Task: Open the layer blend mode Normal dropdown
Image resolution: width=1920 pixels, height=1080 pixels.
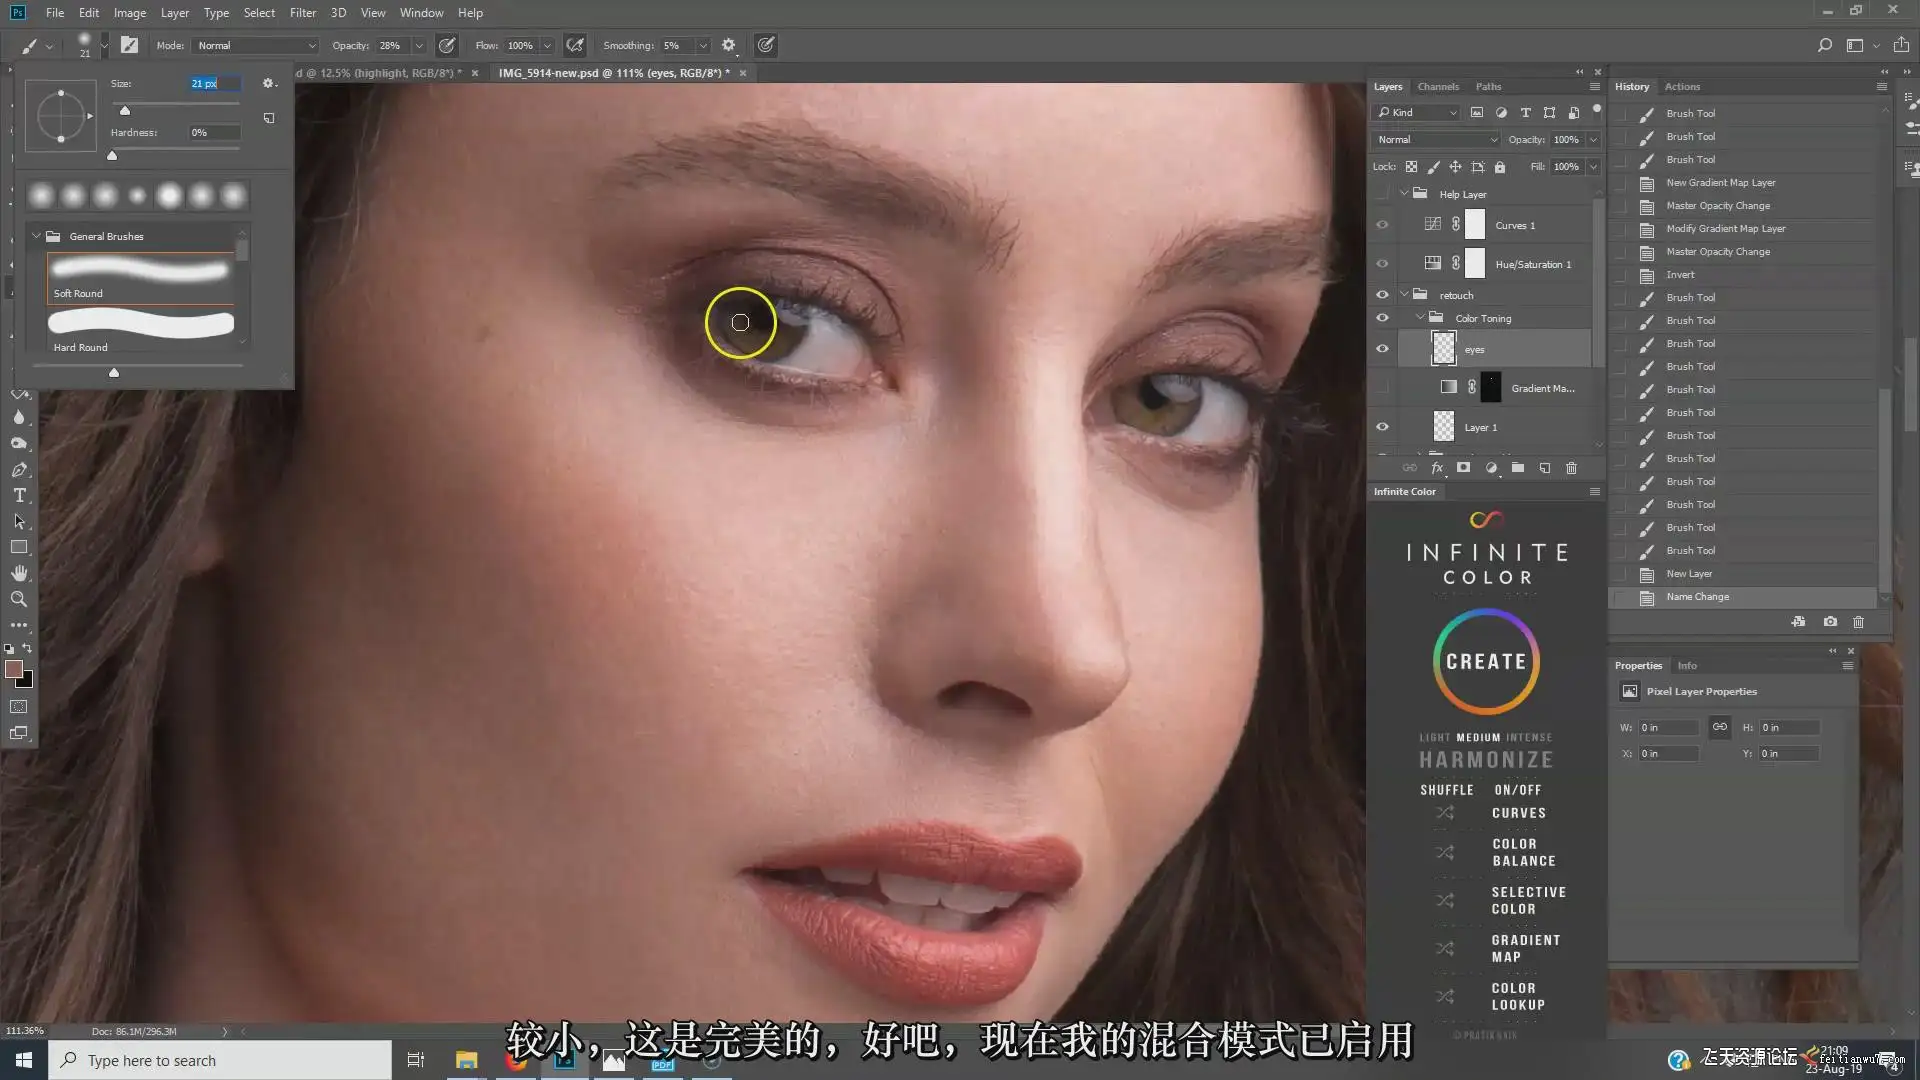Action: [1436, 139]
